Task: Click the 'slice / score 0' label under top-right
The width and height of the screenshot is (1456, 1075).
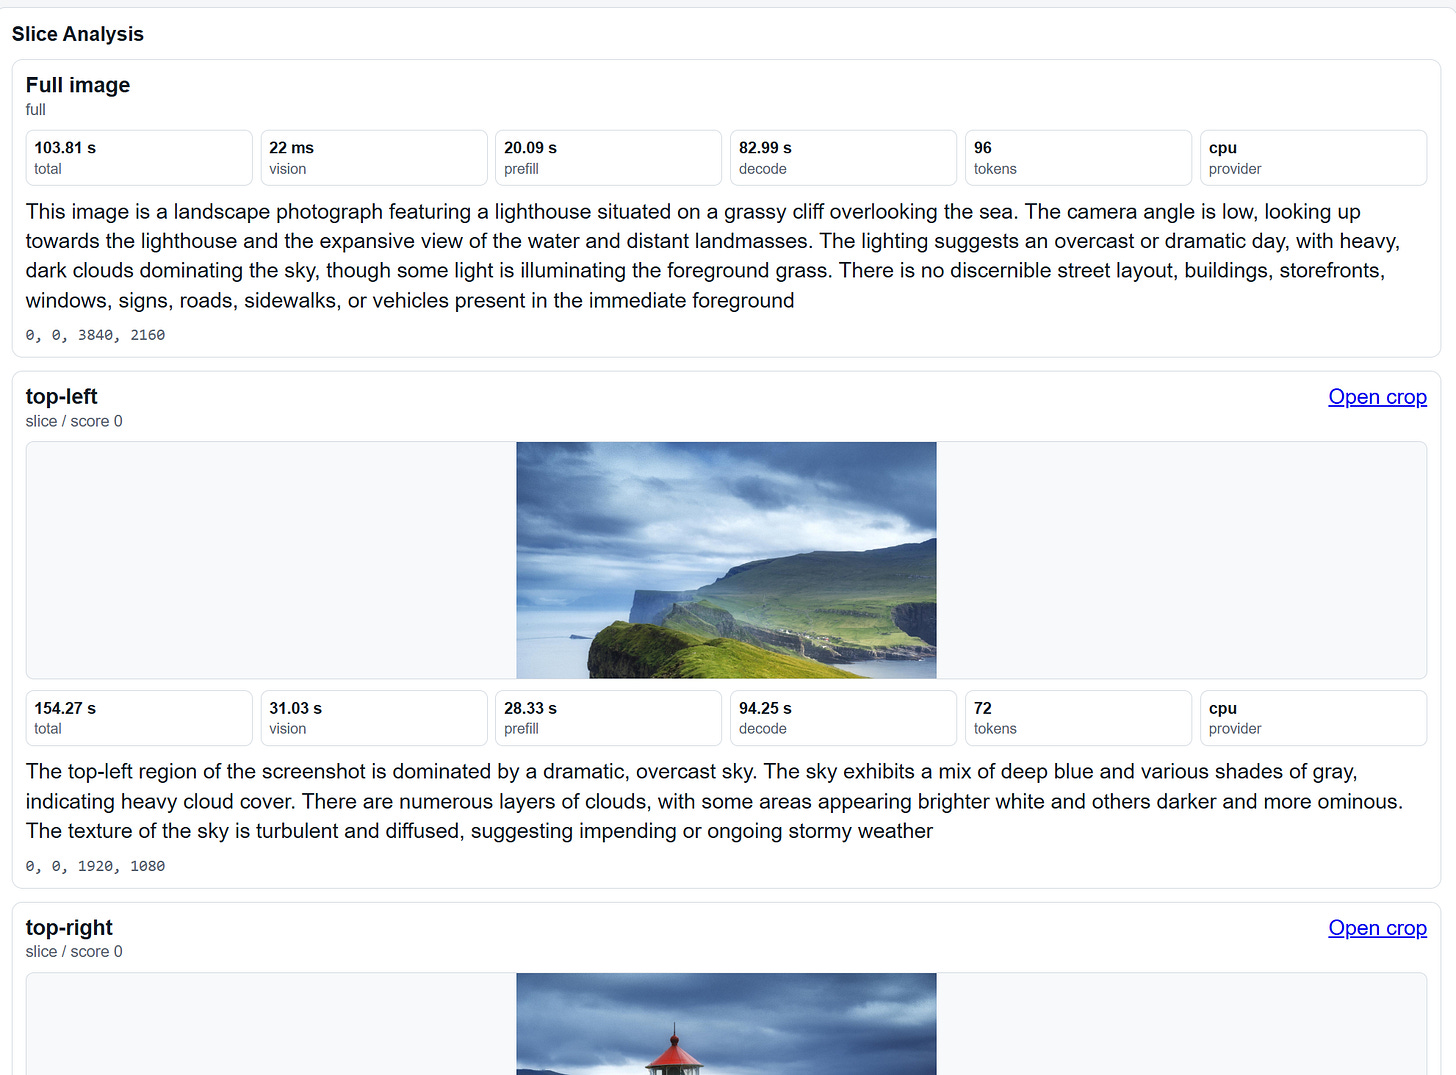Action: [74, 951]
